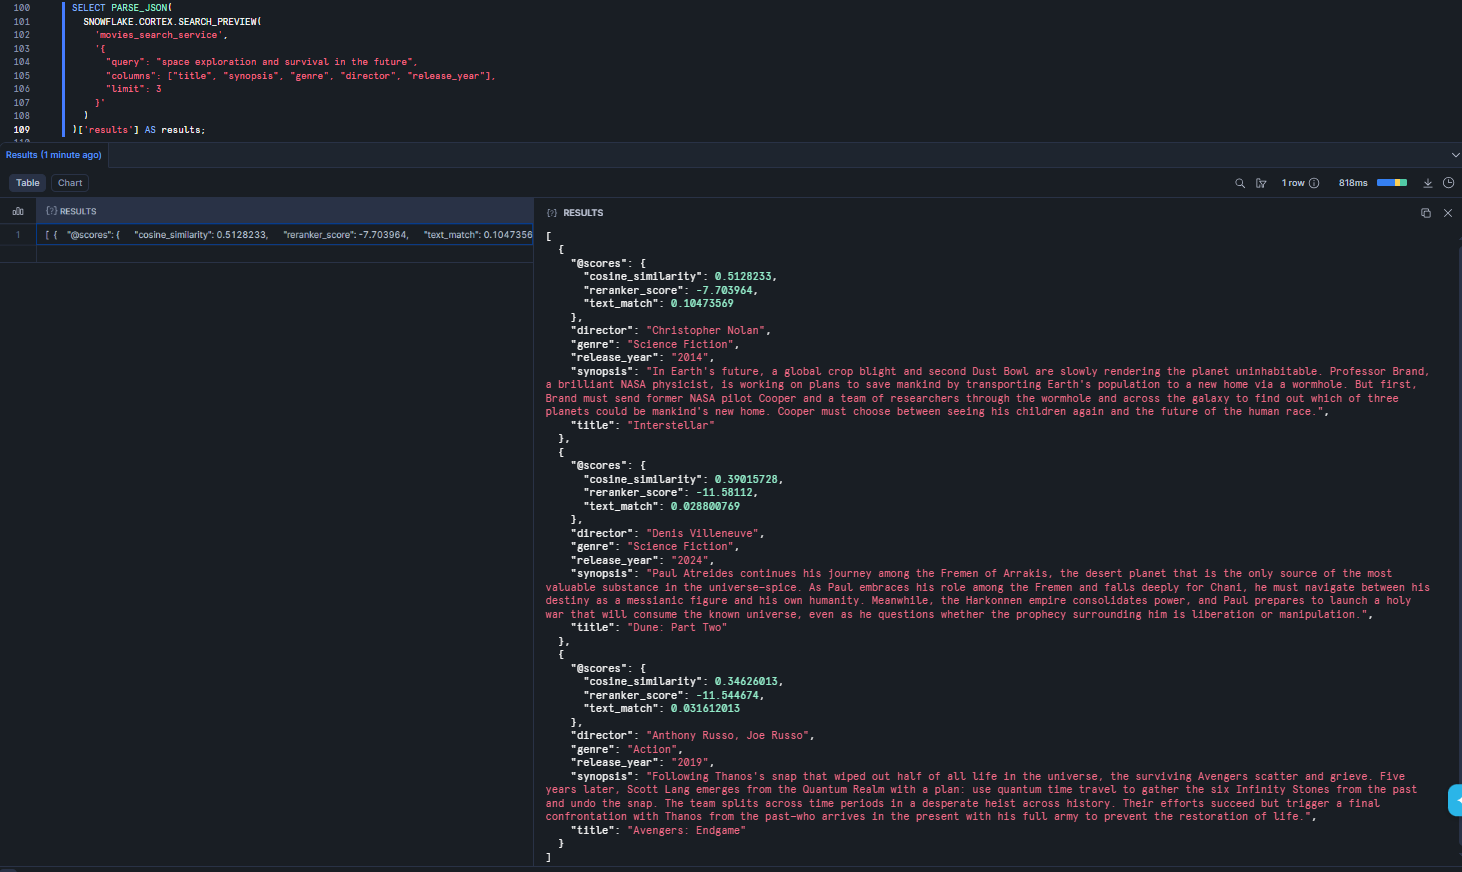The image size is (1462, 872).
Task: Click the 1 row count label
Action: click(x=1293, y=183)
